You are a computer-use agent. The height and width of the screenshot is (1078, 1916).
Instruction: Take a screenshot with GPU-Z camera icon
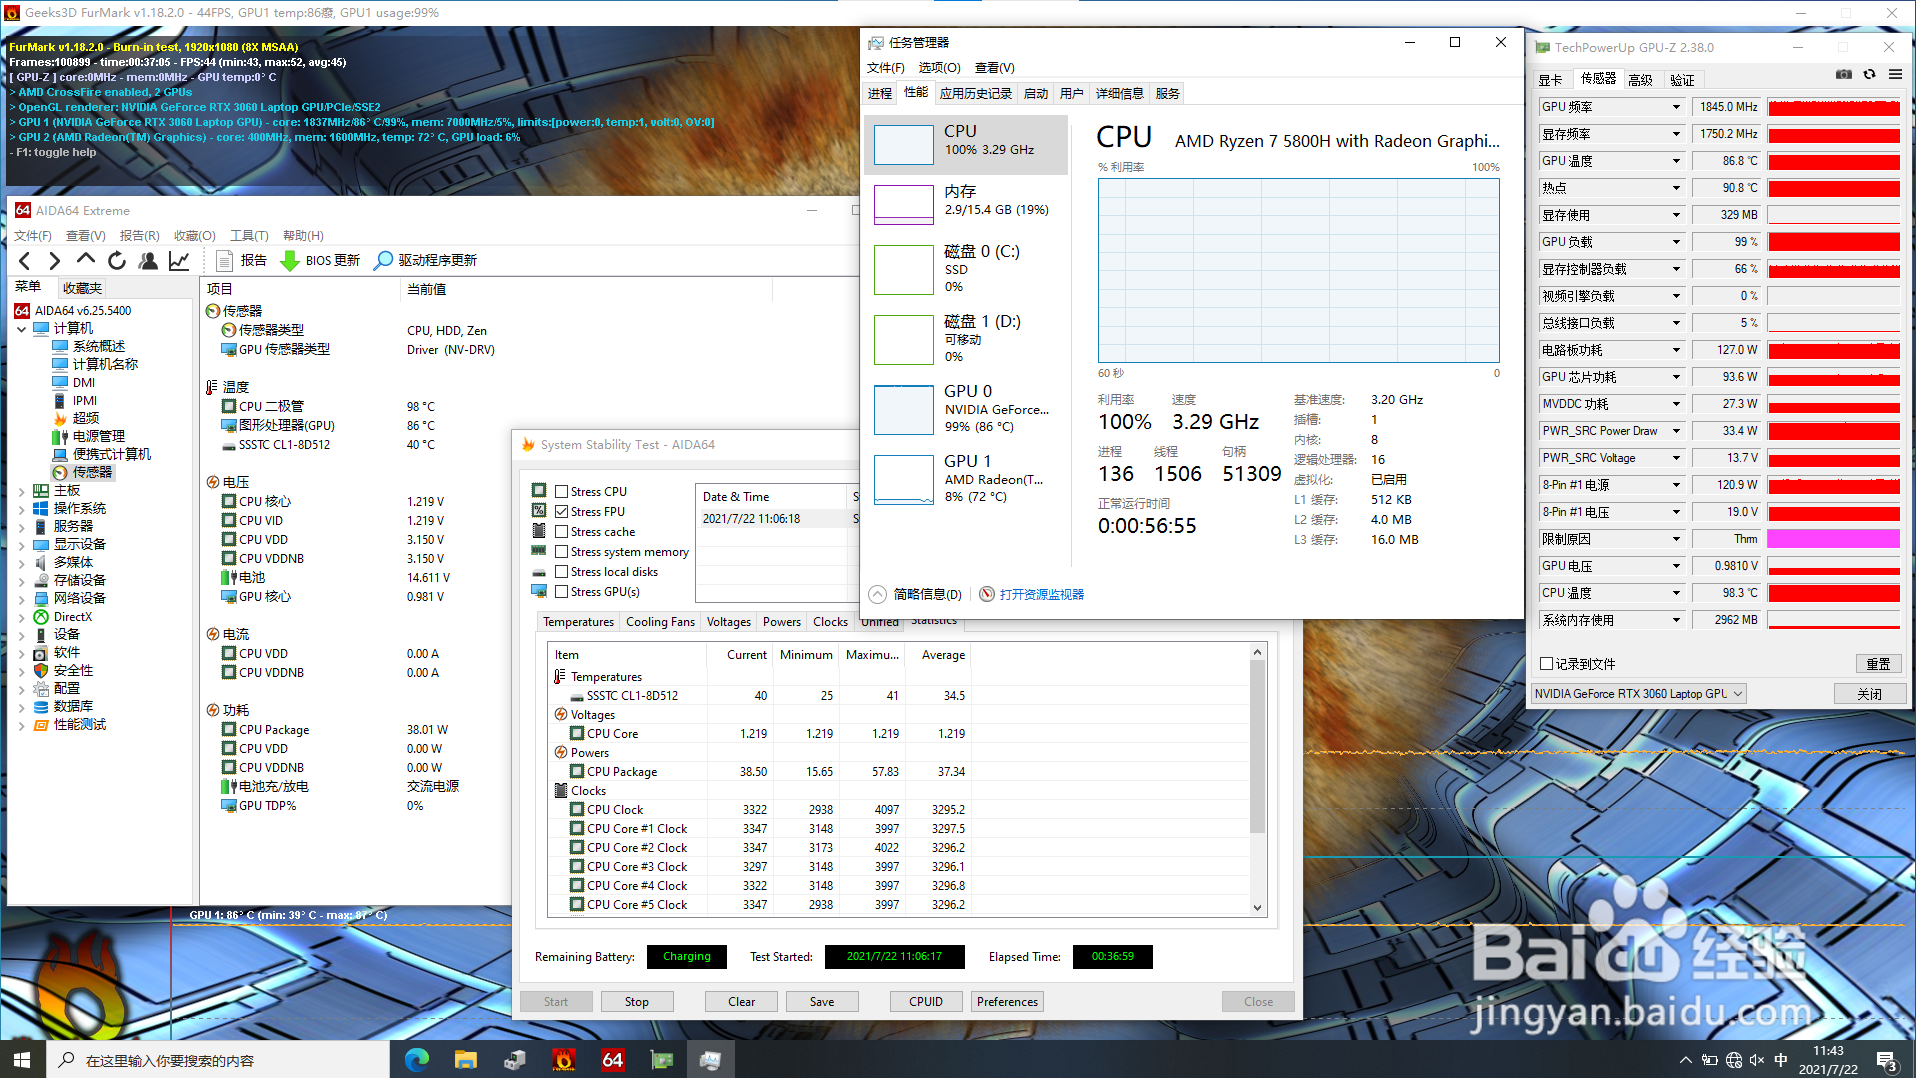click(x=1844, y=75)
